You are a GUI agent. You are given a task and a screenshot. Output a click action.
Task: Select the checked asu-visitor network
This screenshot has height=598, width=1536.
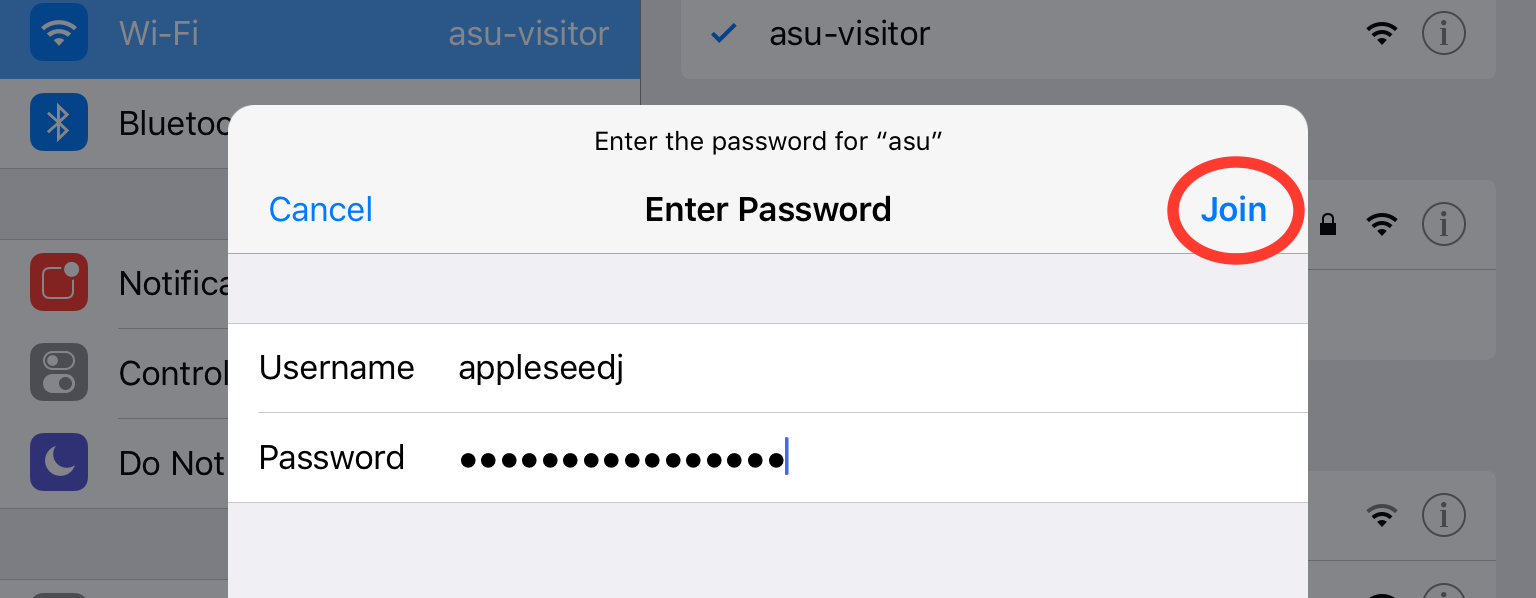click(1088, 34)
